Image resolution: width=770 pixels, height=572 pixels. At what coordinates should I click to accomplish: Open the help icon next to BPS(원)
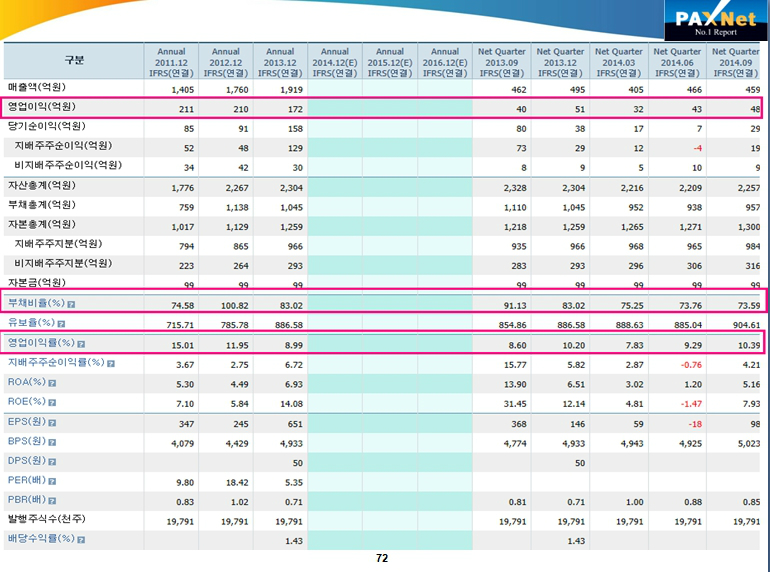tap(52, 441)
